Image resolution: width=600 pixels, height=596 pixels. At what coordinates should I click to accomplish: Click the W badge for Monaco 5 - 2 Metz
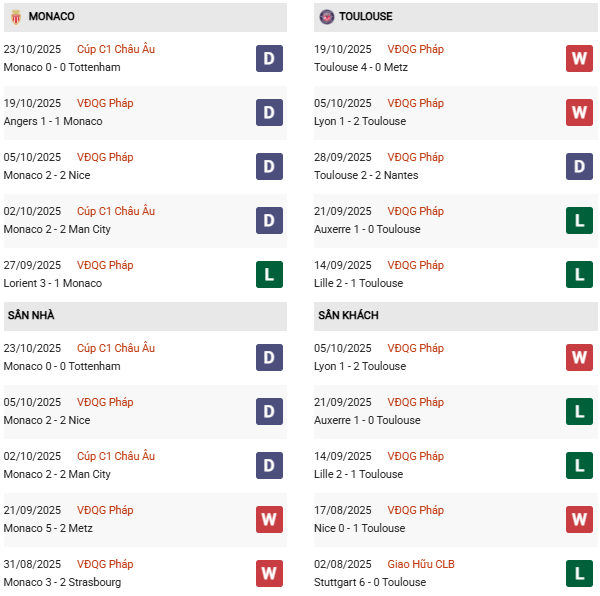269,519
